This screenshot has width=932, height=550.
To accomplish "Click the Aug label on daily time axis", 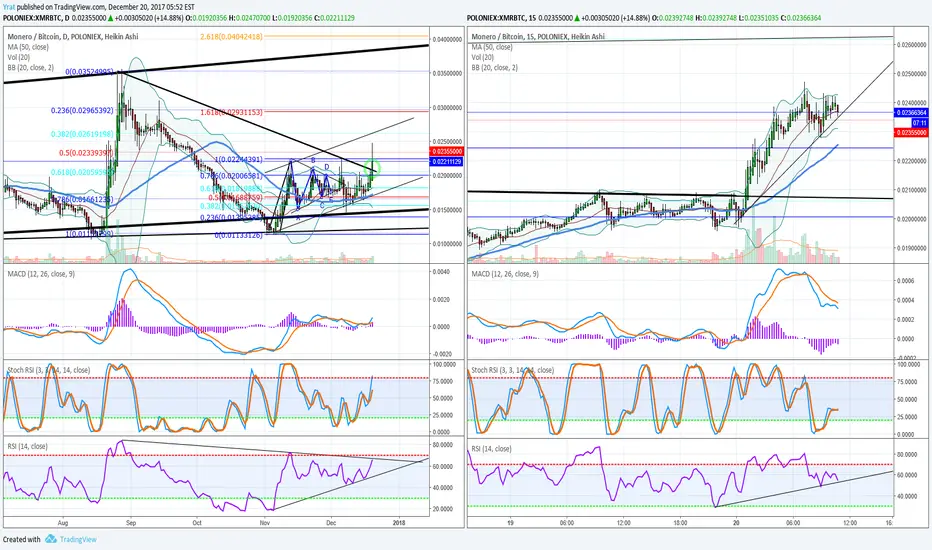I will click(63, 523).
